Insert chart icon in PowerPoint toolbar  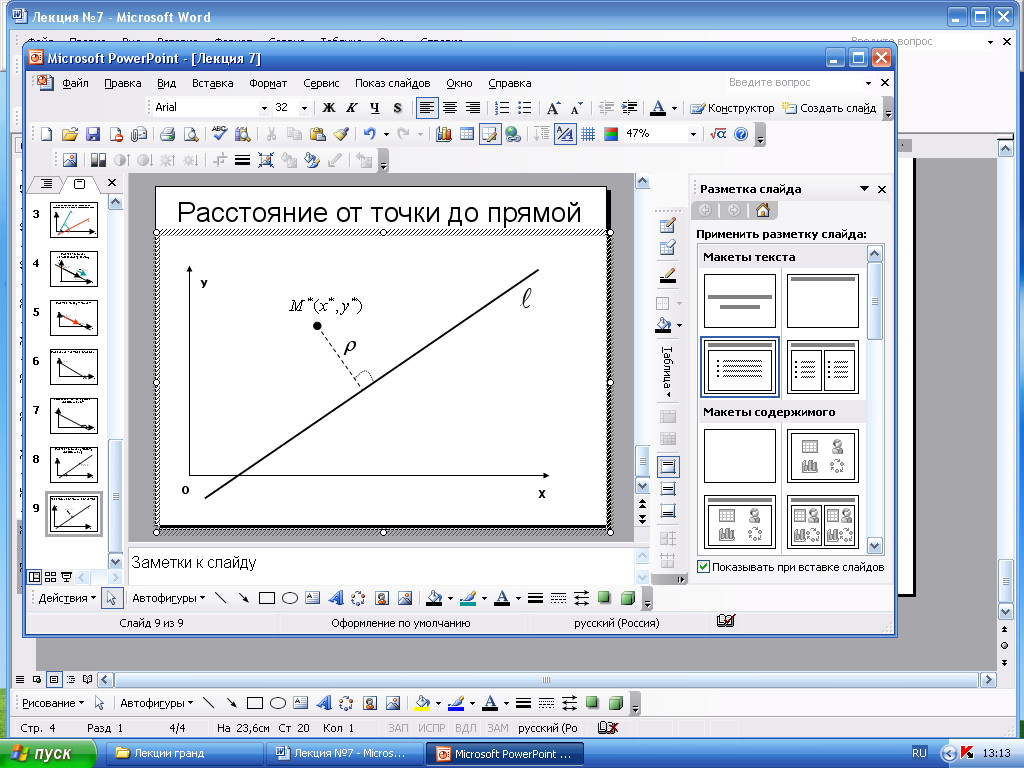(x=443, y=135)
